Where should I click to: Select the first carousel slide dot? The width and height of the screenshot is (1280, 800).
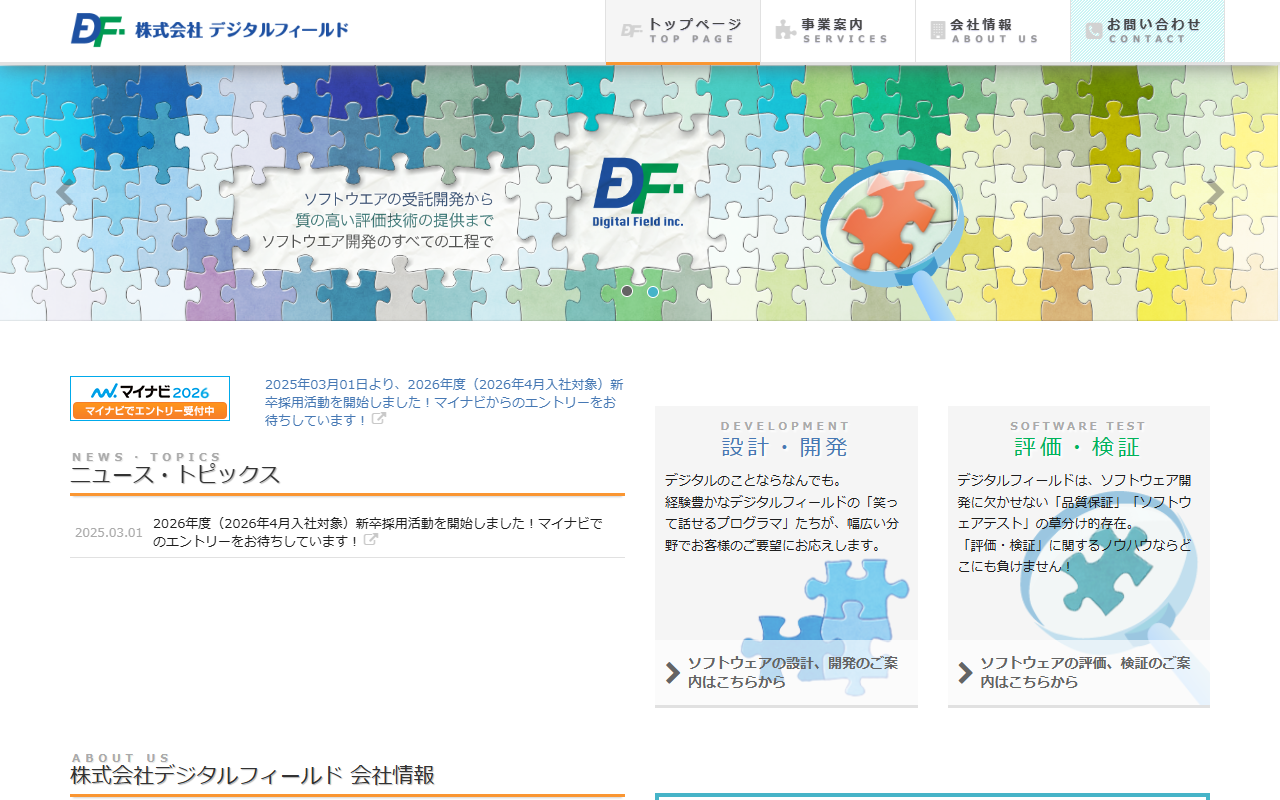pyautogui.click(x=627, y=291)
